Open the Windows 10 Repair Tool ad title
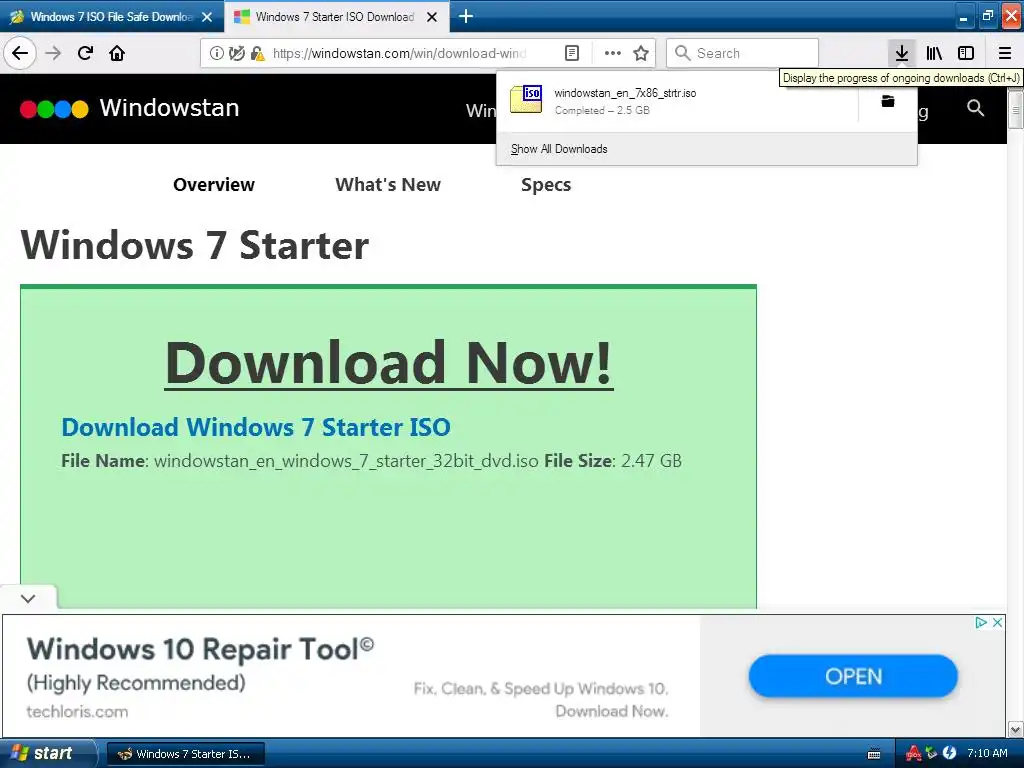1024x768 pixels. click(200, 649)
